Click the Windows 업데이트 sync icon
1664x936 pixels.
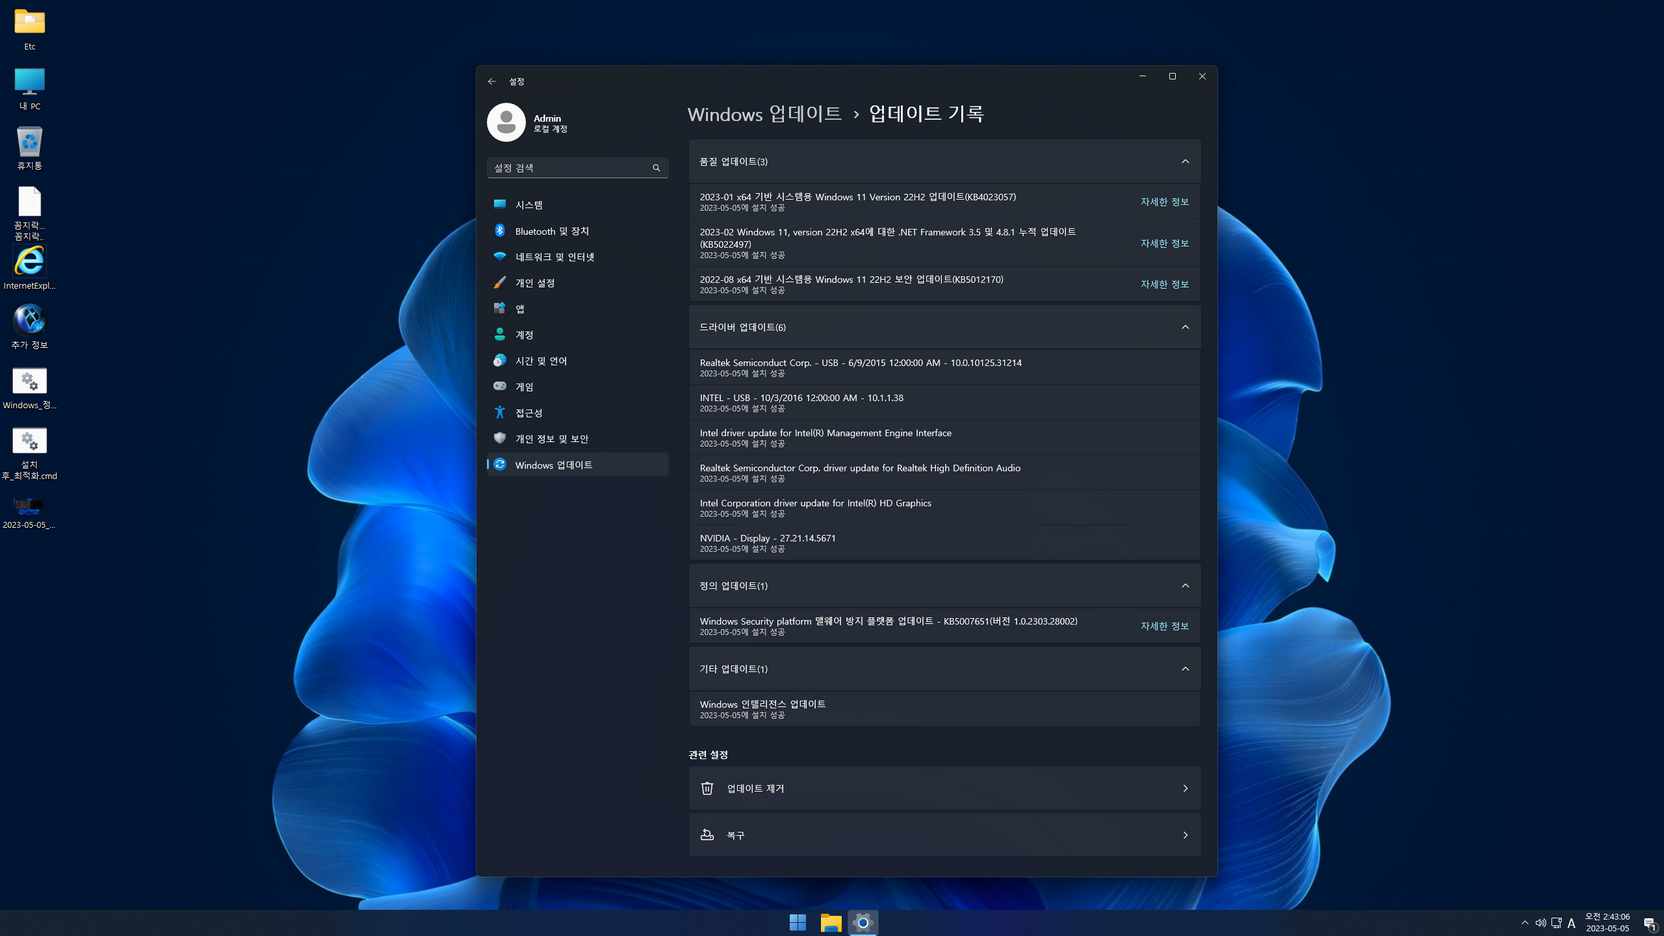(500, 464)
